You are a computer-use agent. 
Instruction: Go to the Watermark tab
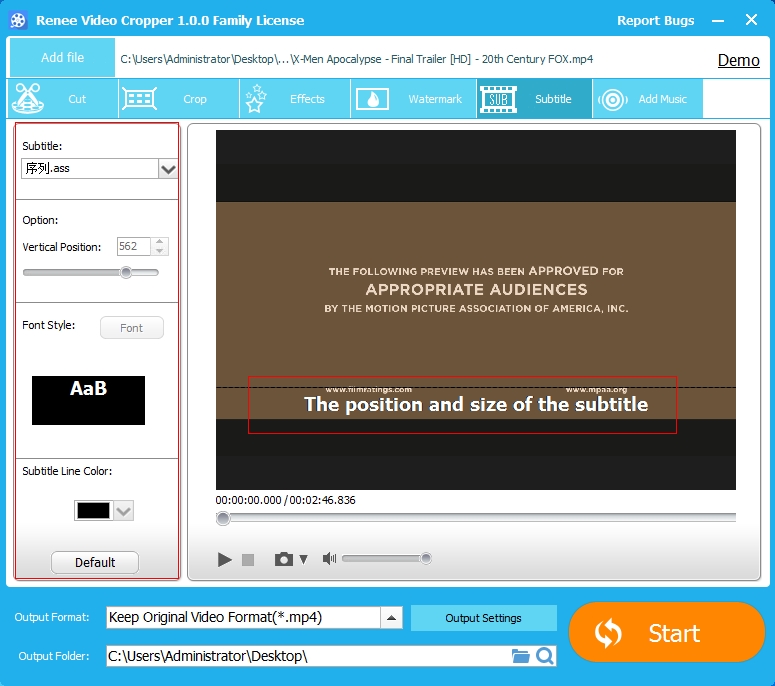coord(413,99)
